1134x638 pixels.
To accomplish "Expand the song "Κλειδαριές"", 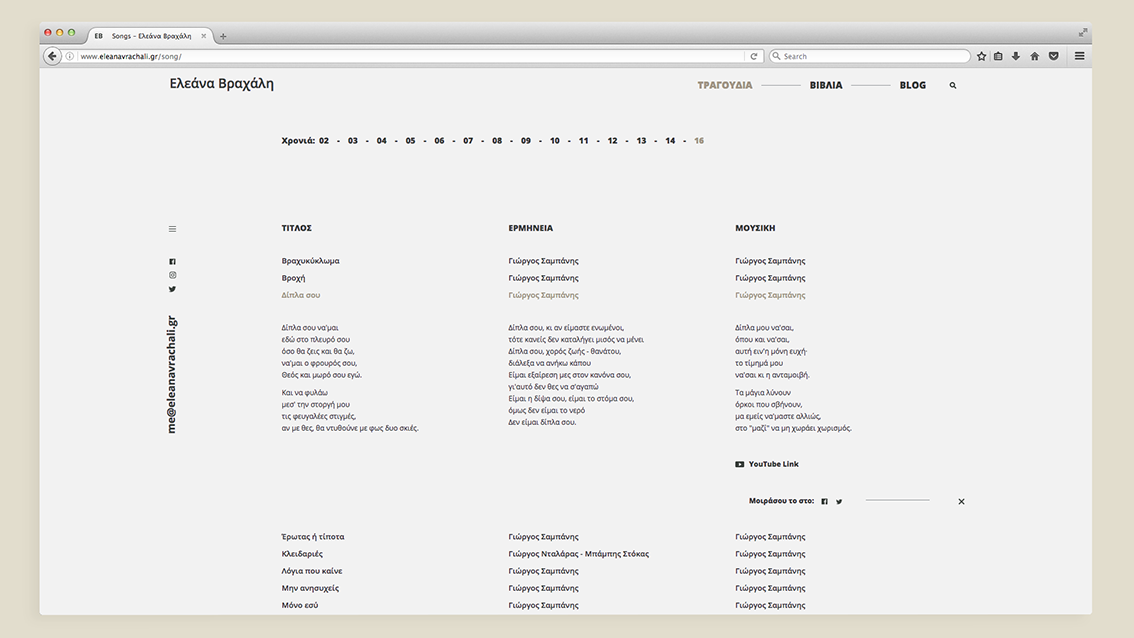I will coord(302,554).
